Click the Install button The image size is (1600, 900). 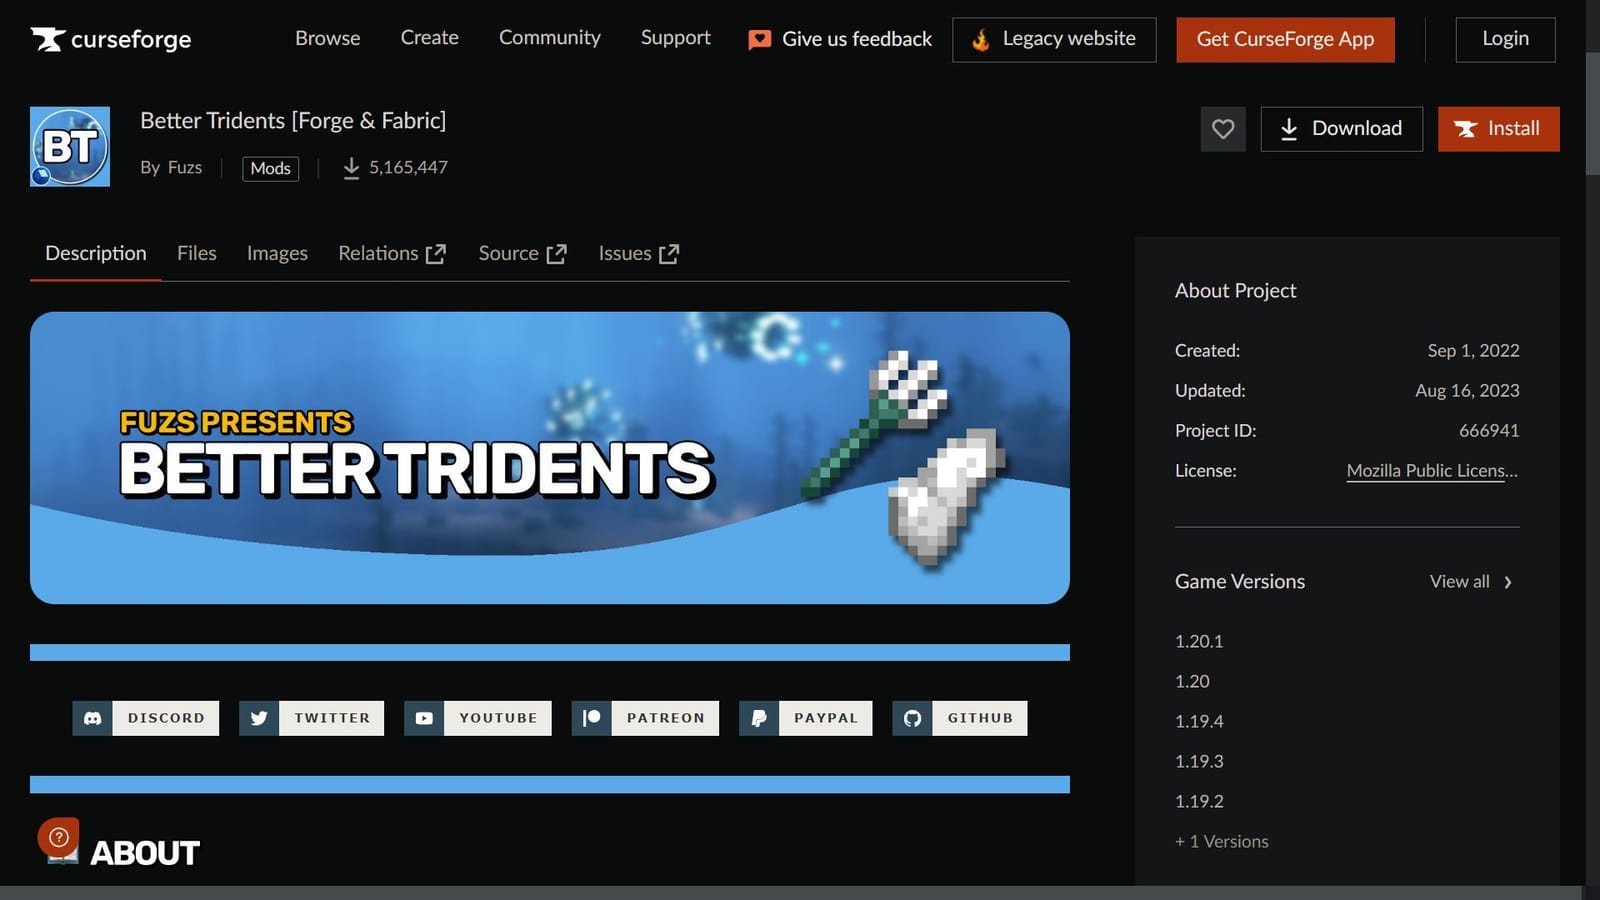[x=1498, y=128]
